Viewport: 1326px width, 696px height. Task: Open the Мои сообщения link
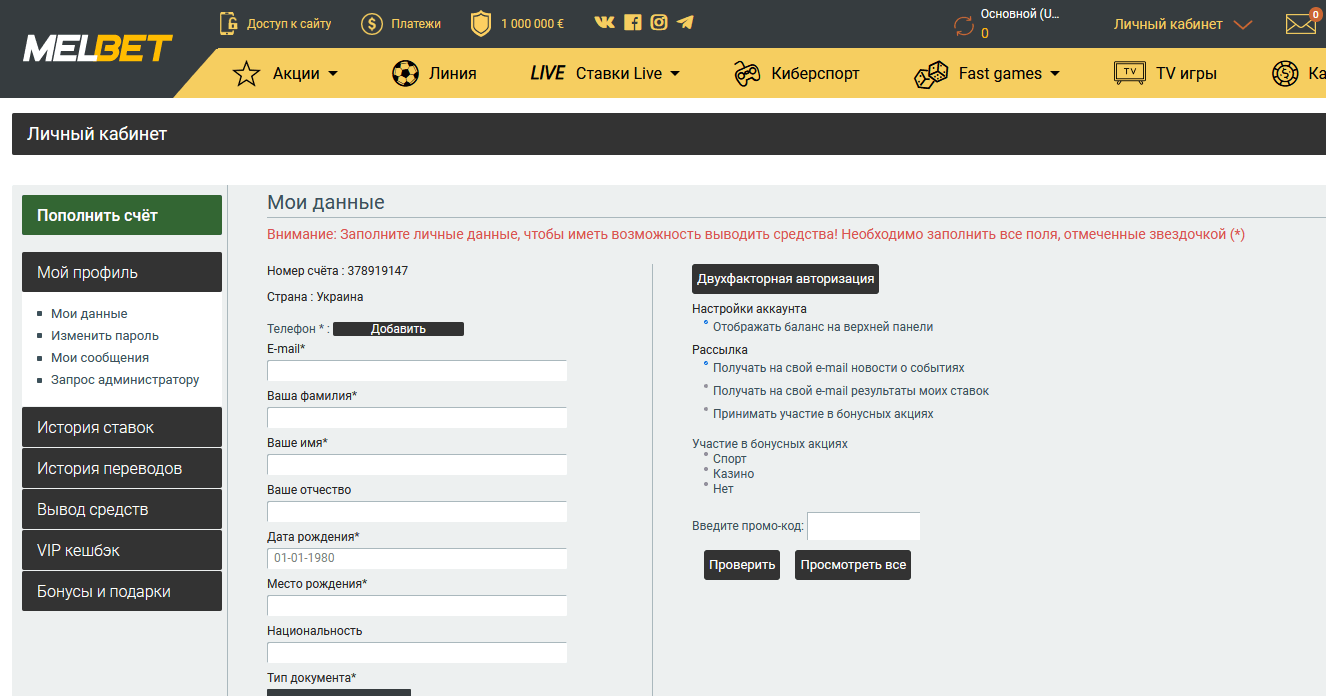tap(100, 358)
